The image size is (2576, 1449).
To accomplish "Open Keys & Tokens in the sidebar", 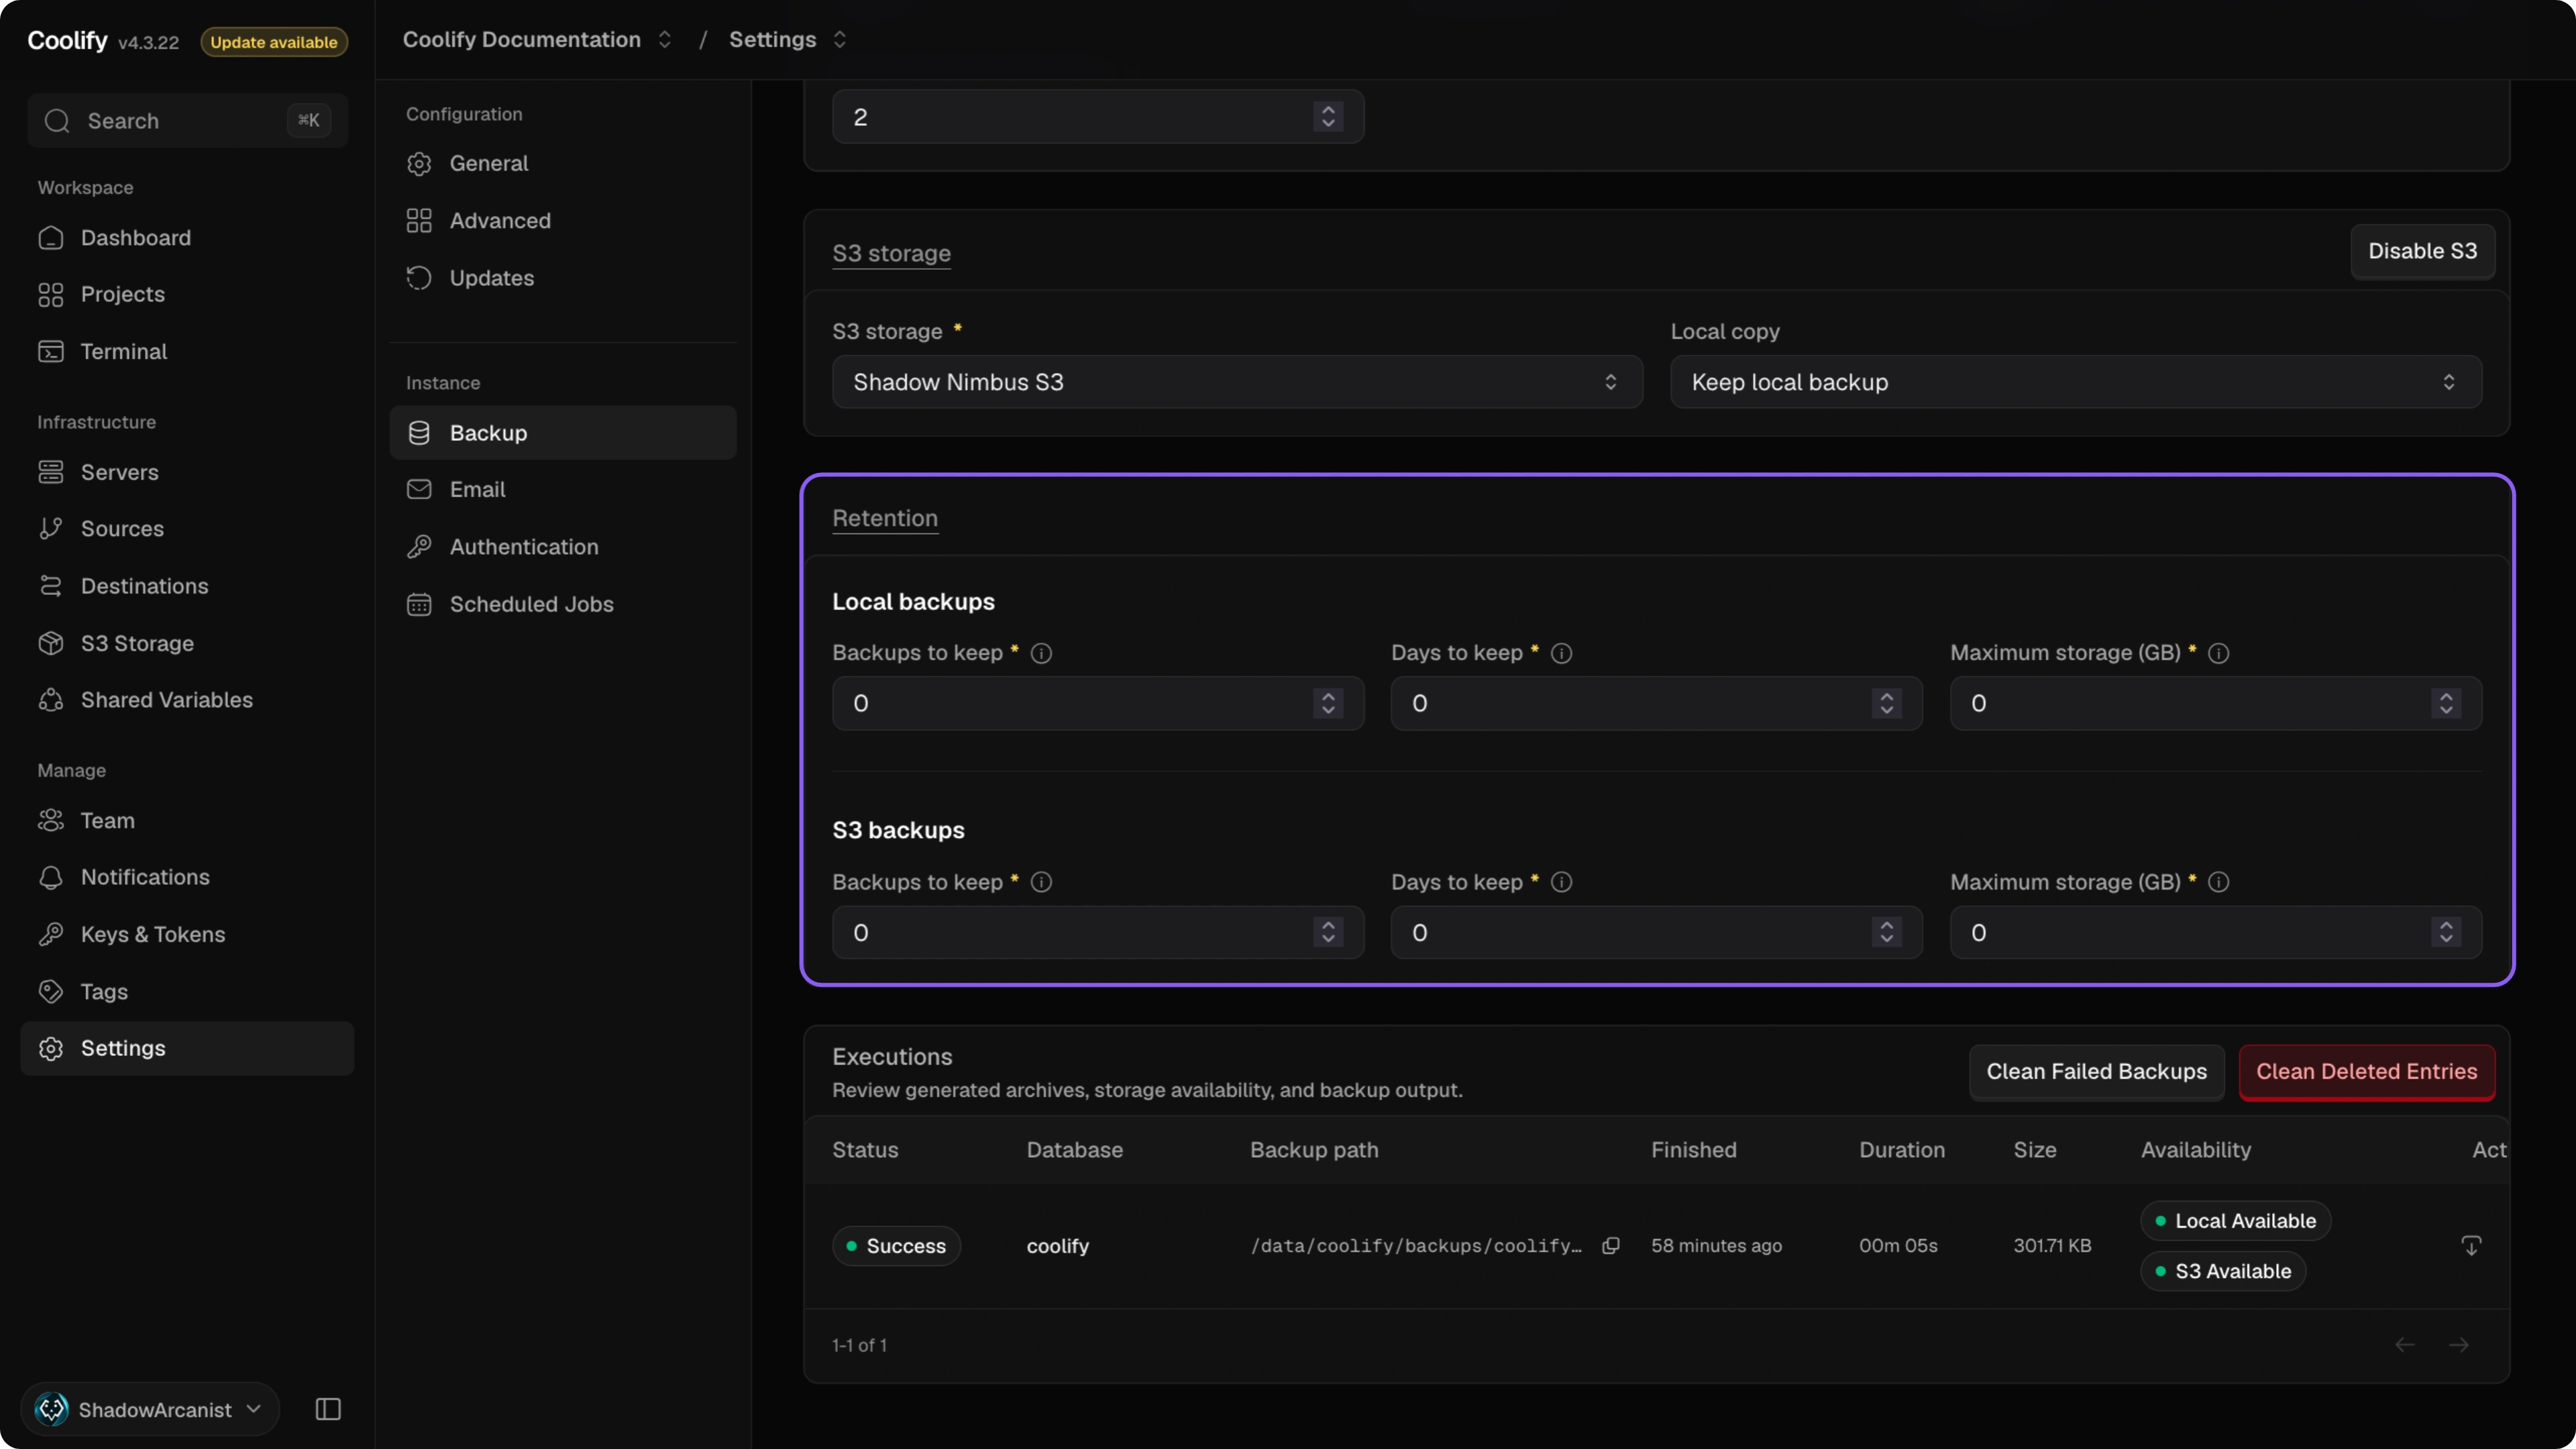I will tap(188, 934).
